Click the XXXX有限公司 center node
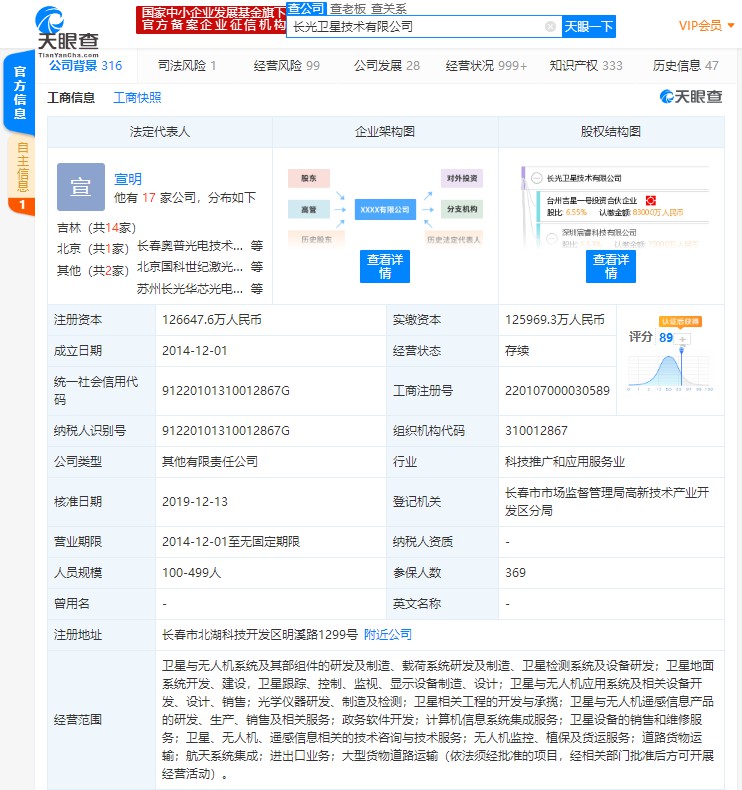Viewport: 742px width, 790px height. [x=385, y=210]
